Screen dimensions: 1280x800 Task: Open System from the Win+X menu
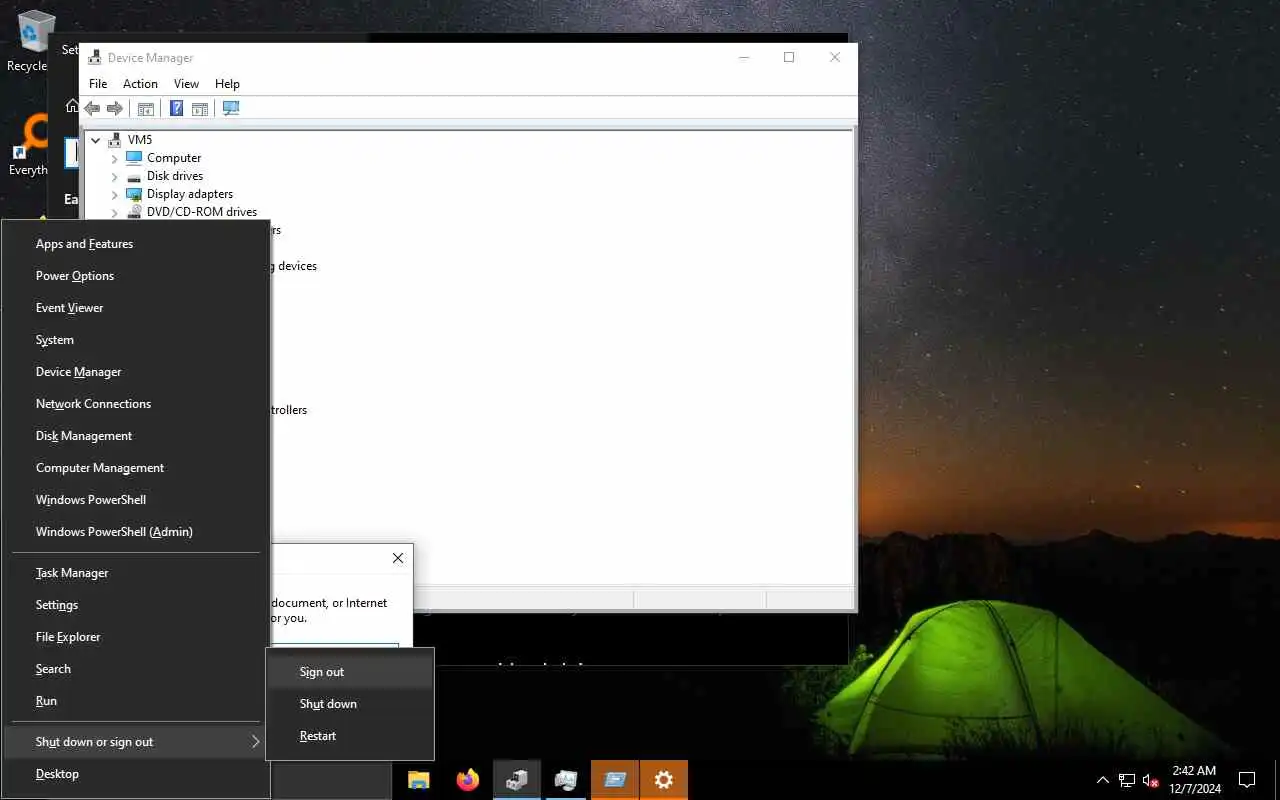(x=136, y=340)
